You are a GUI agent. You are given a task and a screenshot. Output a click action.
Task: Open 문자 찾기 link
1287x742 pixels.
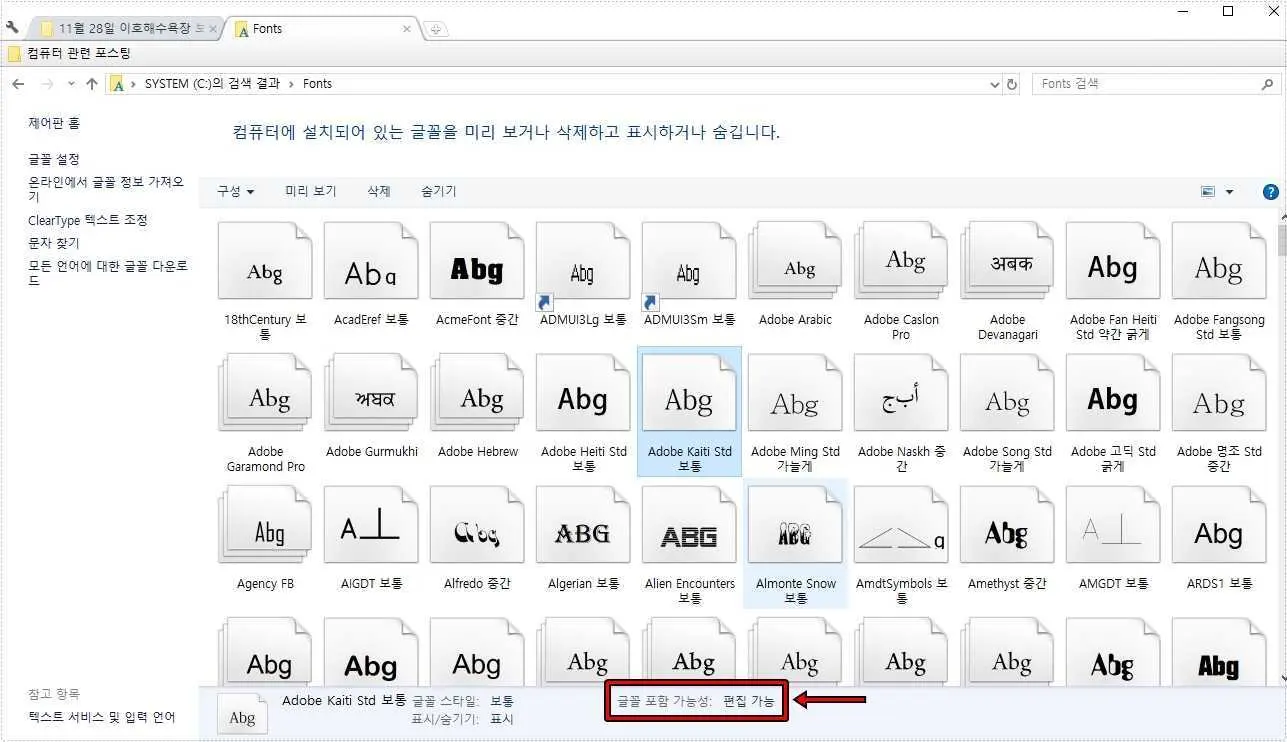point(54,243)
